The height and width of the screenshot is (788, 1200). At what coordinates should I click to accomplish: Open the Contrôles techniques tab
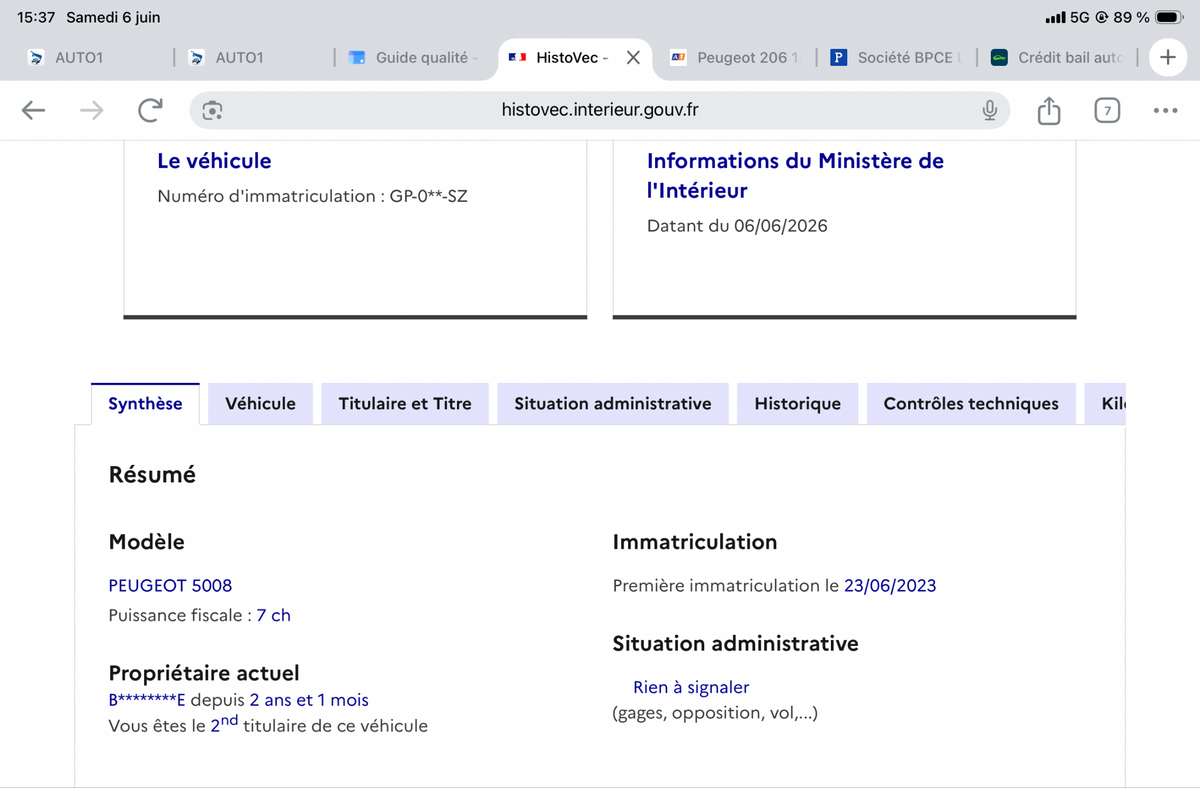[971, 404]
